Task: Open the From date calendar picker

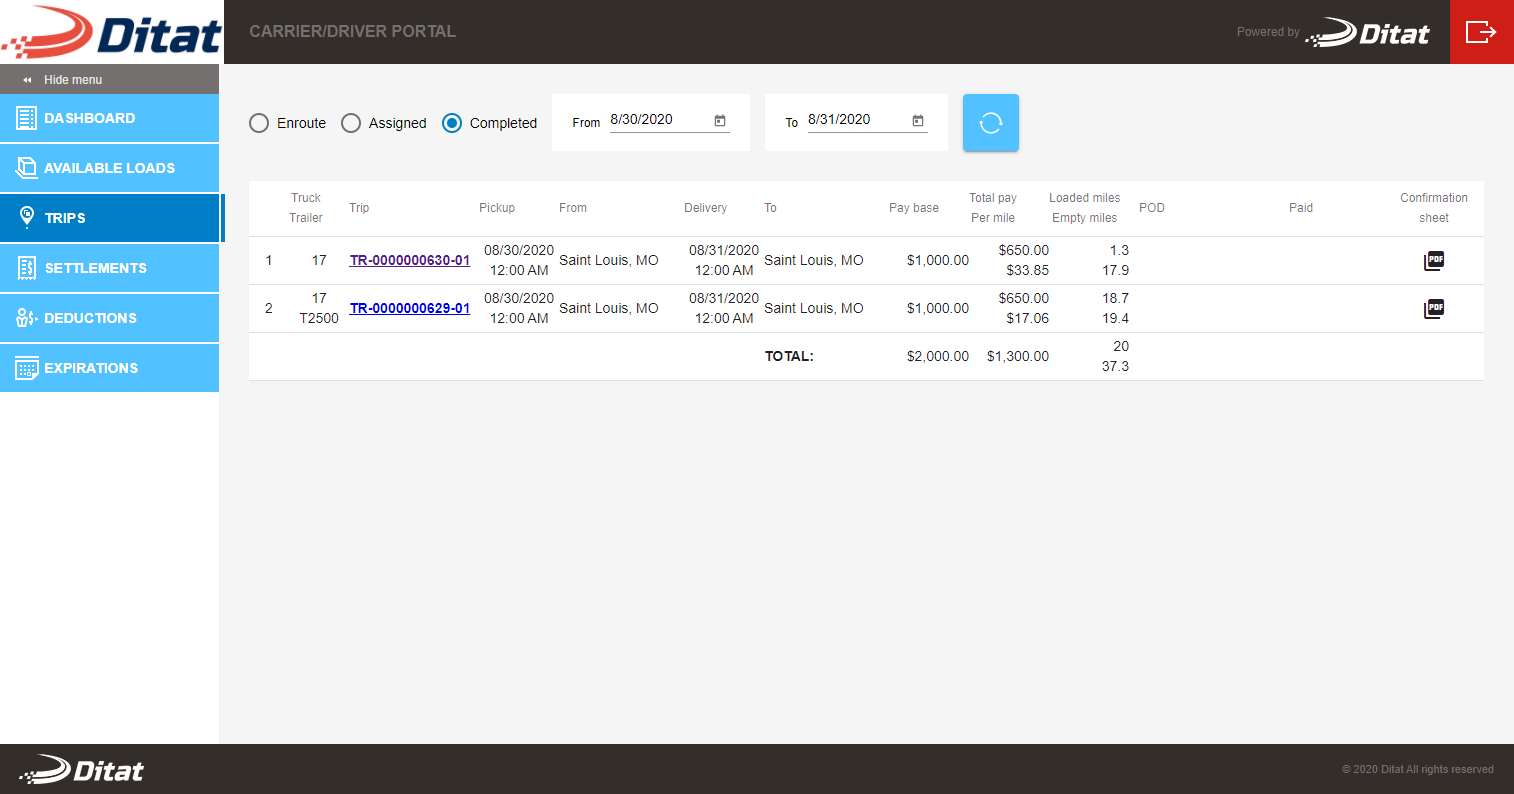Action: click(719, 119)
